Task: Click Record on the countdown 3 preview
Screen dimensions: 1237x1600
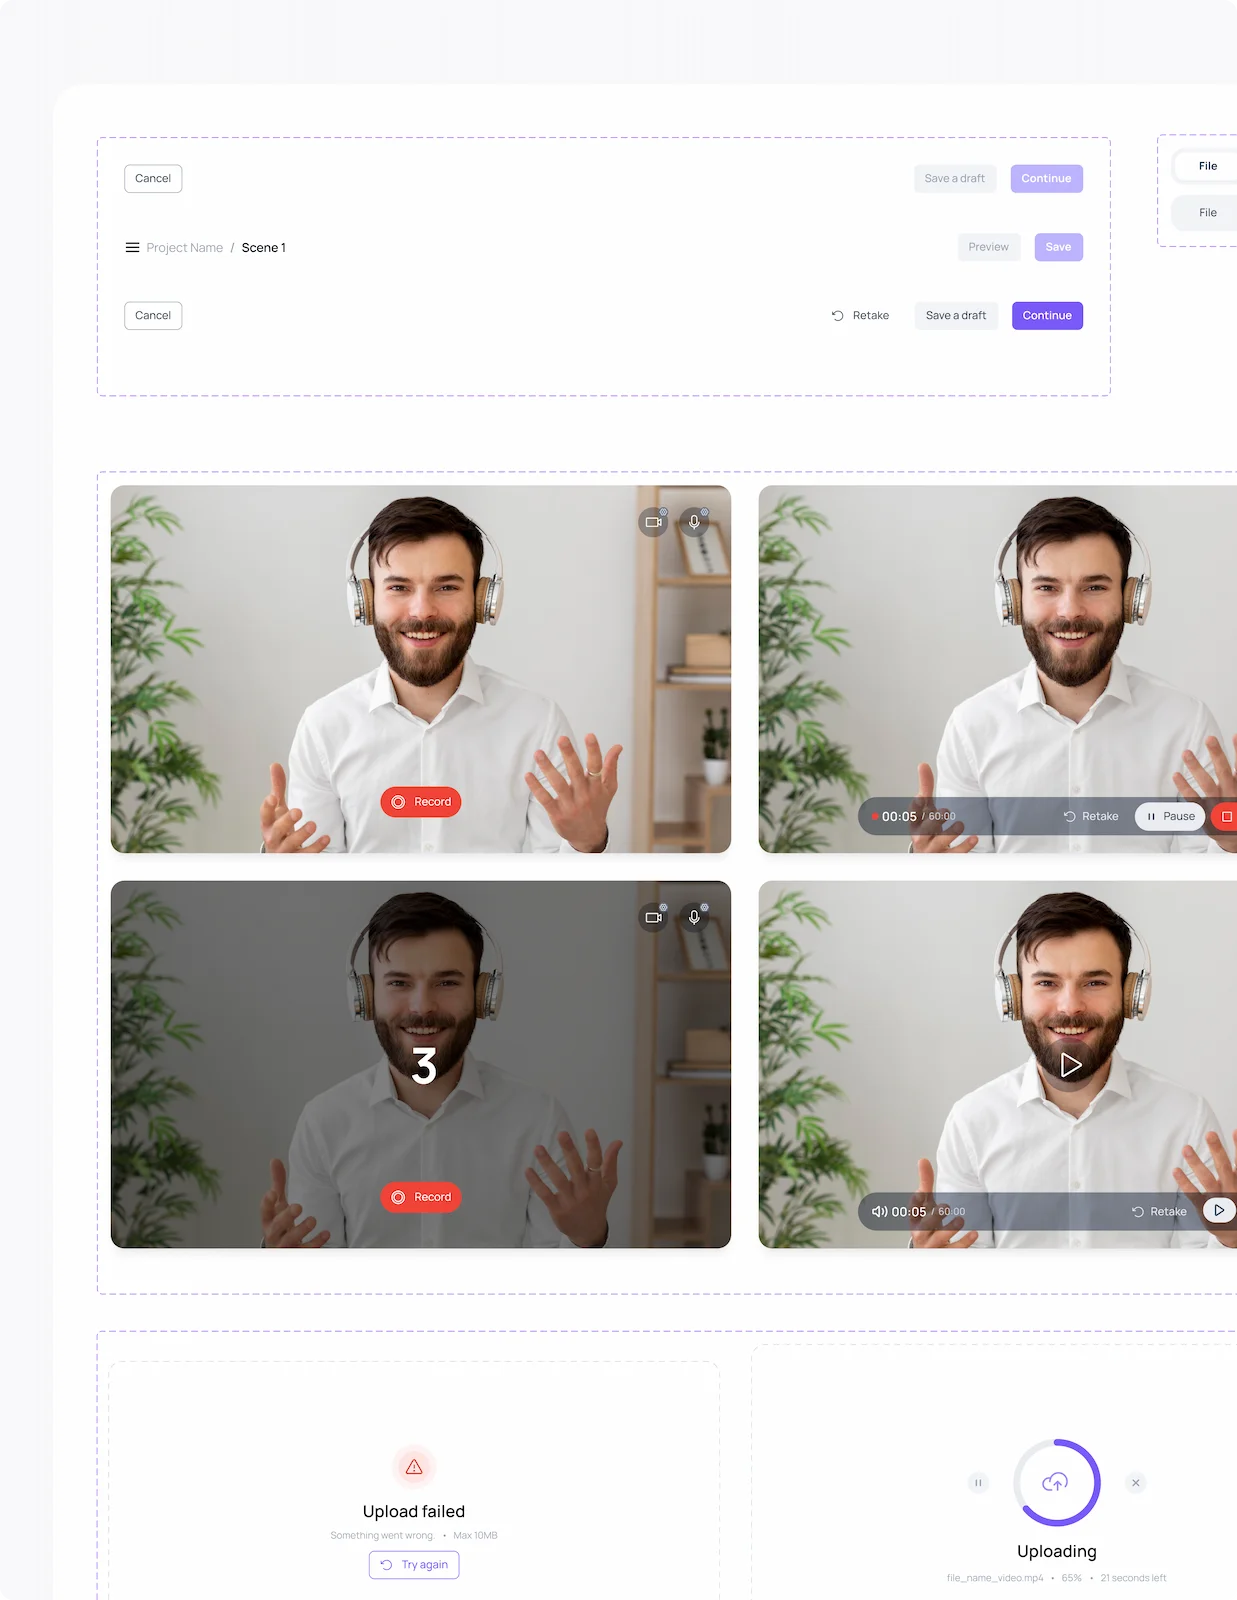Action: pos(421,1197)
